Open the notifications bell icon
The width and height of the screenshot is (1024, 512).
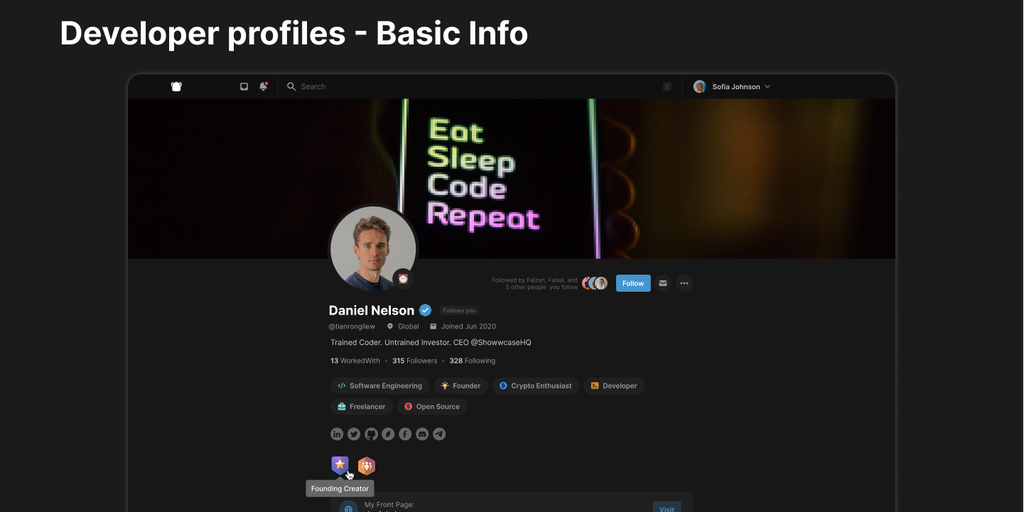pyautogui.click(x=263, y=86)
